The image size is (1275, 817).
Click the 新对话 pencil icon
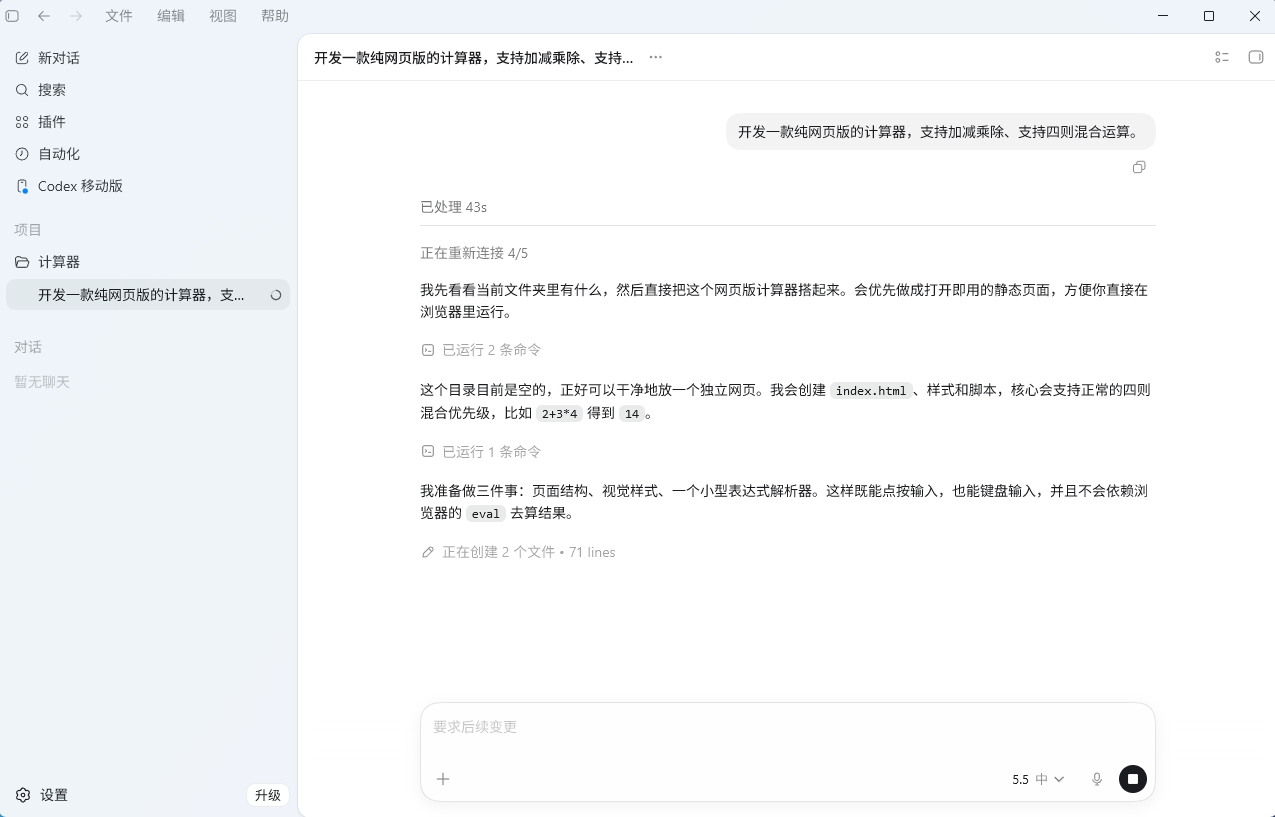(x=22, y=58)
